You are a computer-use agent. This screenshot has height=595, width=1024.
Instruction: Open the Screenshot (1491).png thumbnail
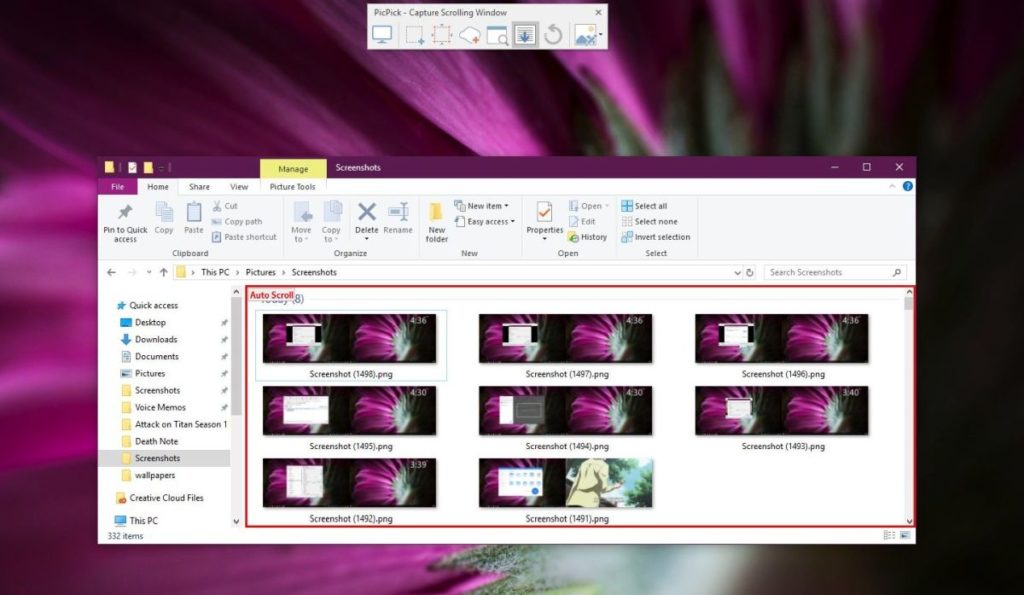[x=565, y=483]
